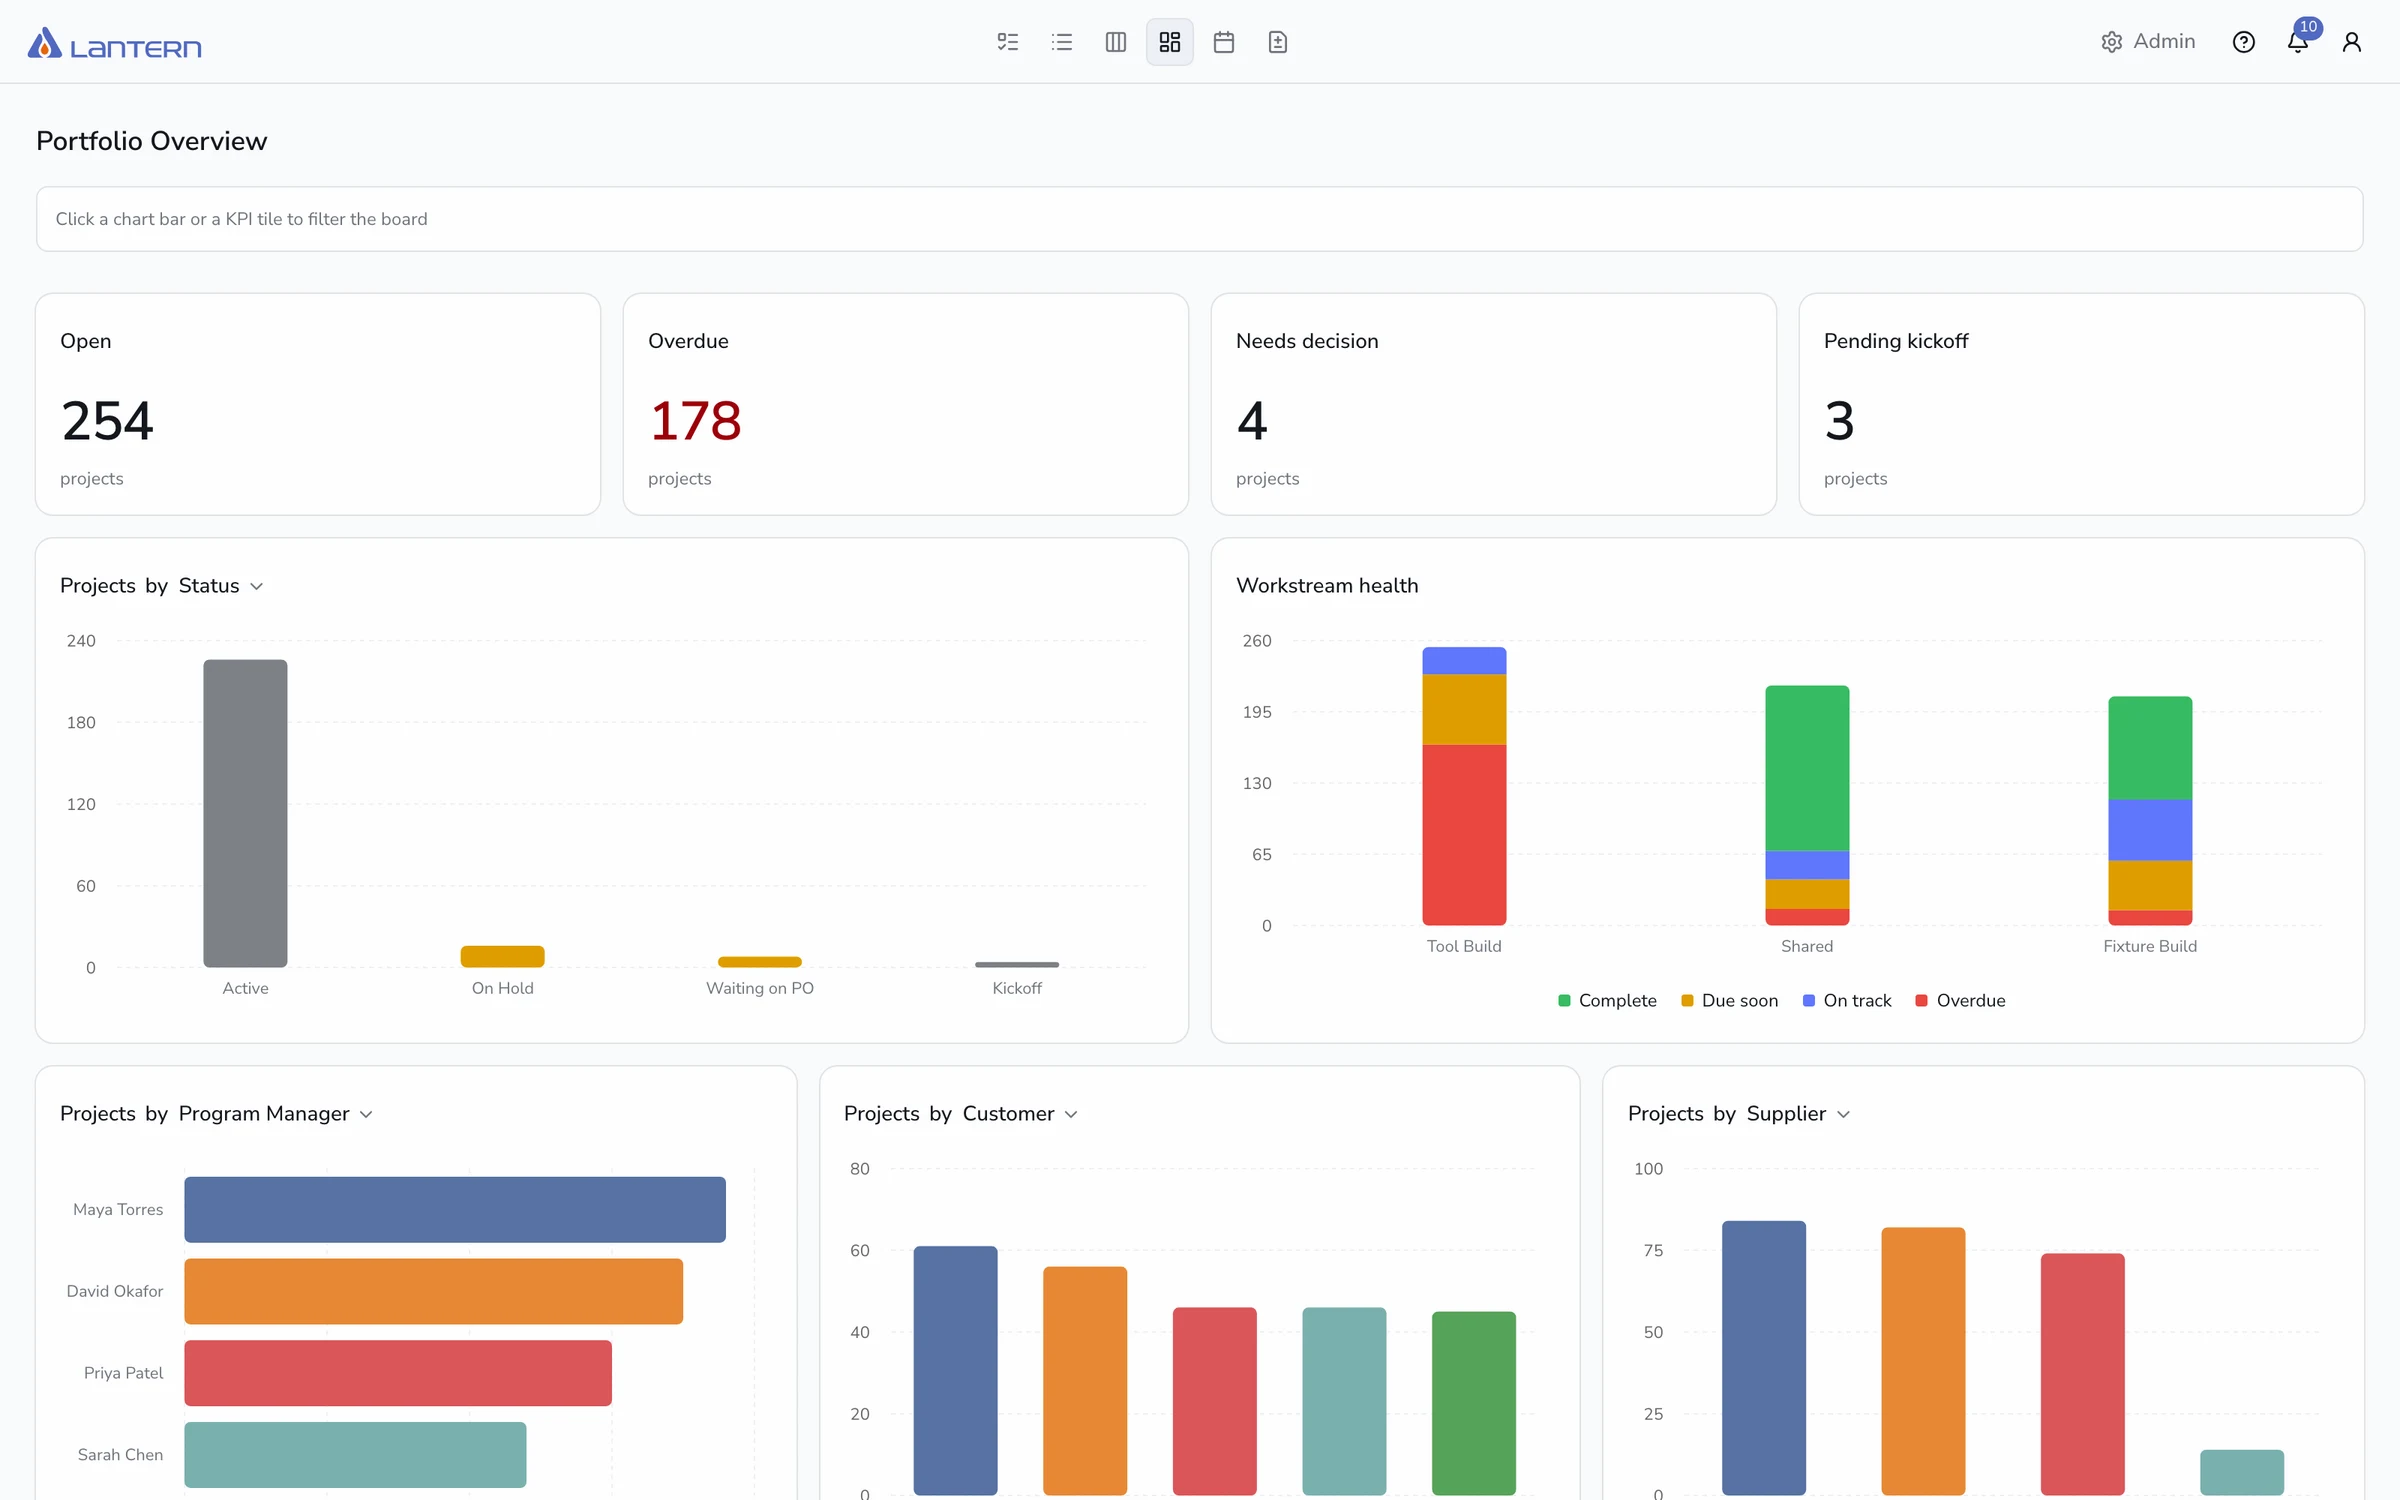Open the calendar view icon
Viewport: 2400px width, 1500px height.
[x=1224, y=42]
